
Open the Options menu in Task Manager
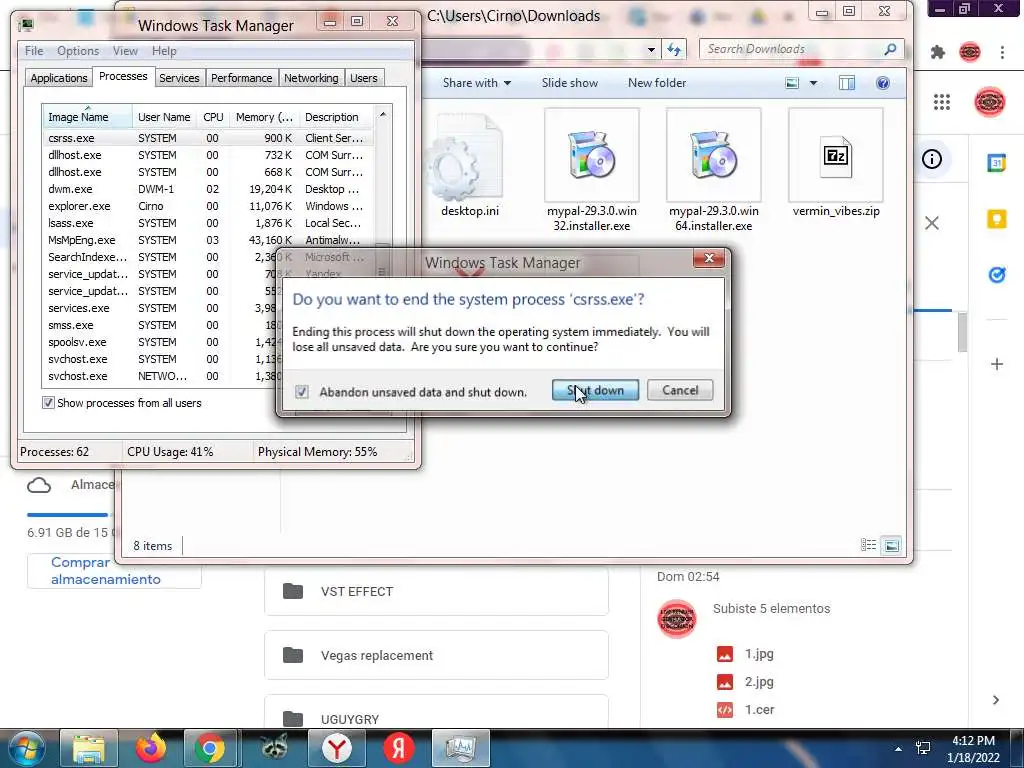(x=78, y=51)
